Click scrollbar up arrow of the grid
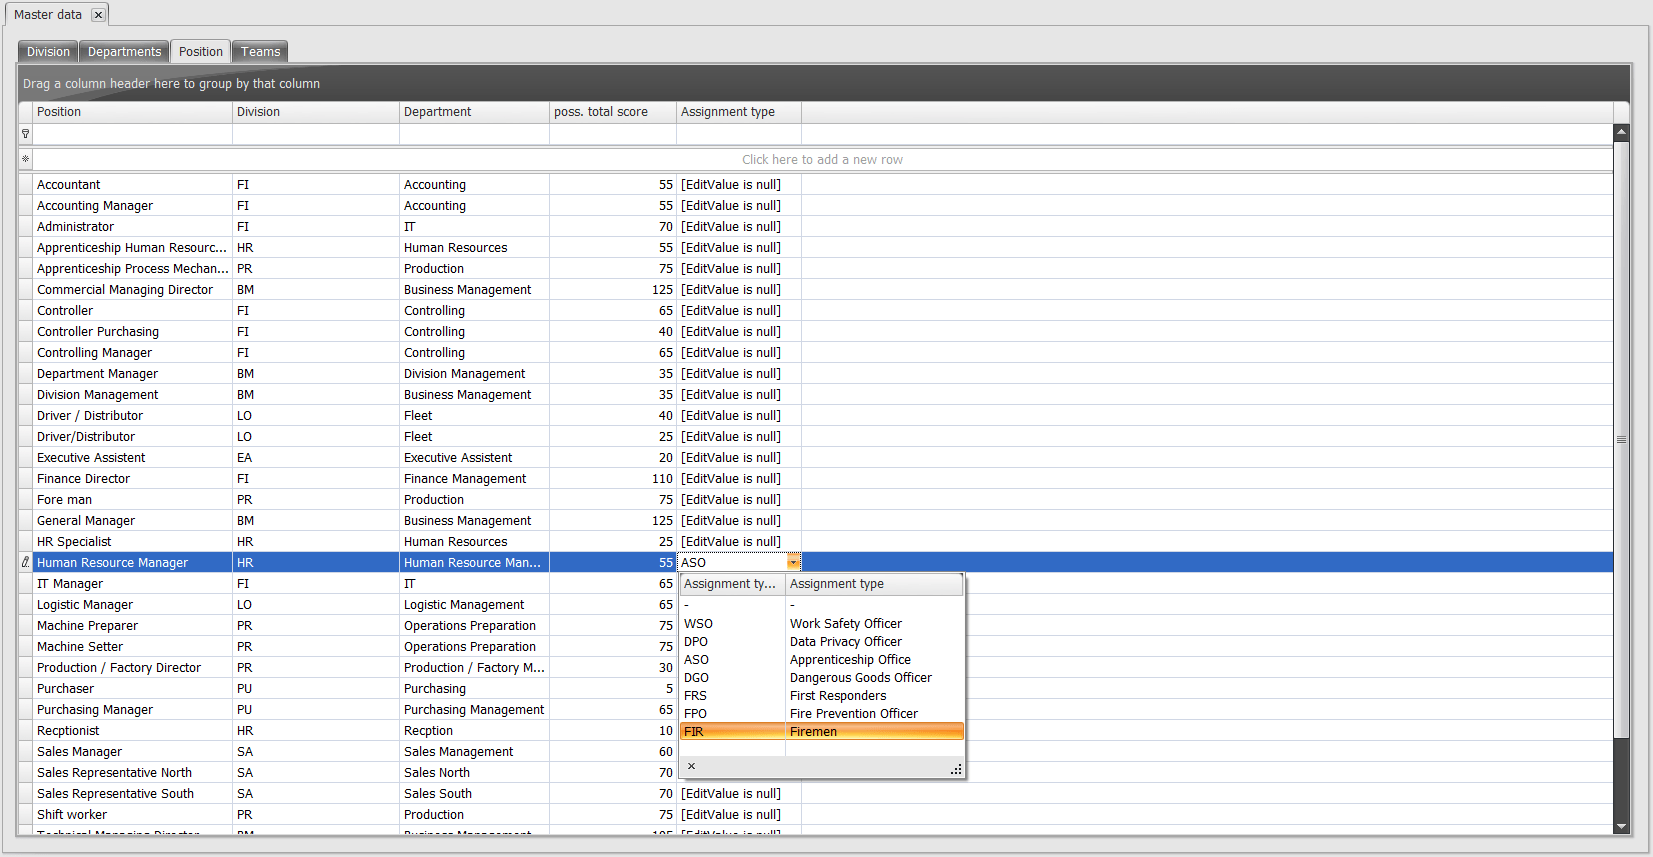Image resolution: width=1653 pixels, height=857 pixels. click(x=1621, y=132)
